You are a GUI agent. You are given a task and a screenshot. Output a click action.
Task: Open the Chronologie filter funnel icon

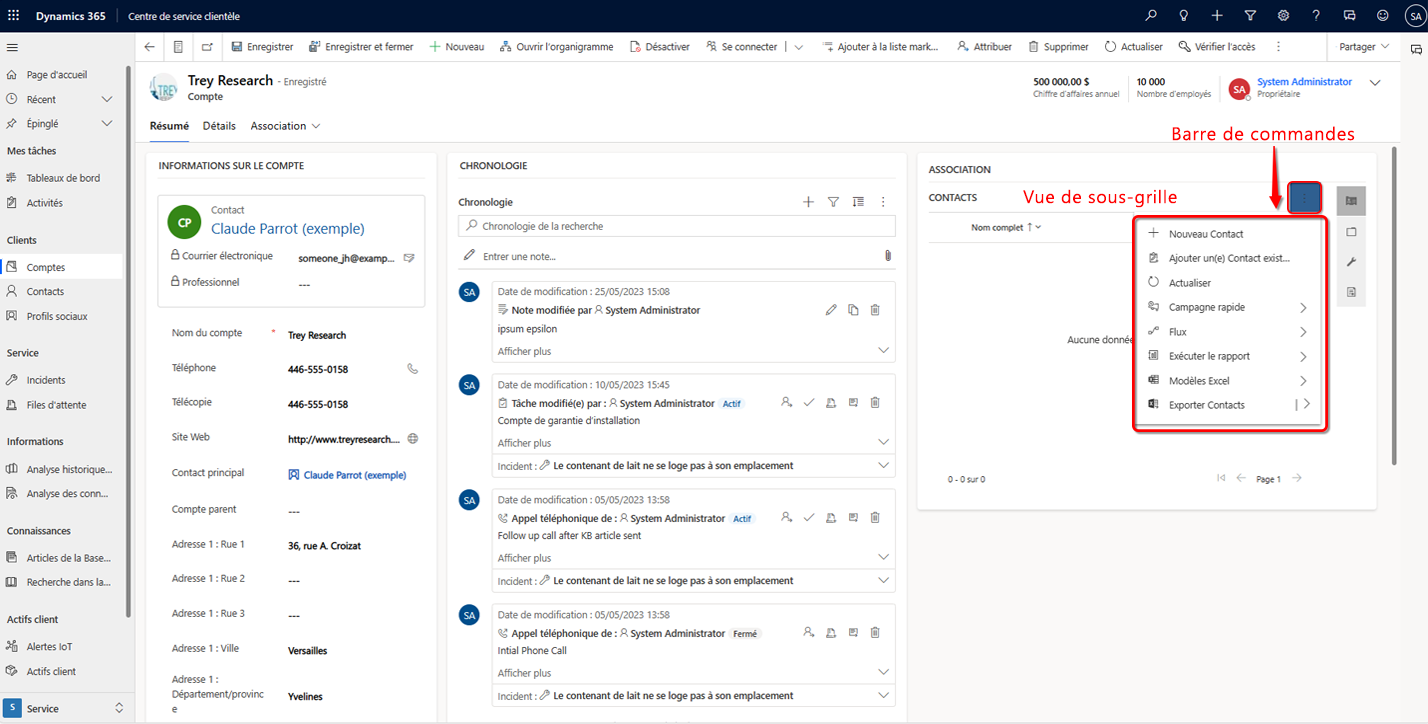tap(833, 202)
